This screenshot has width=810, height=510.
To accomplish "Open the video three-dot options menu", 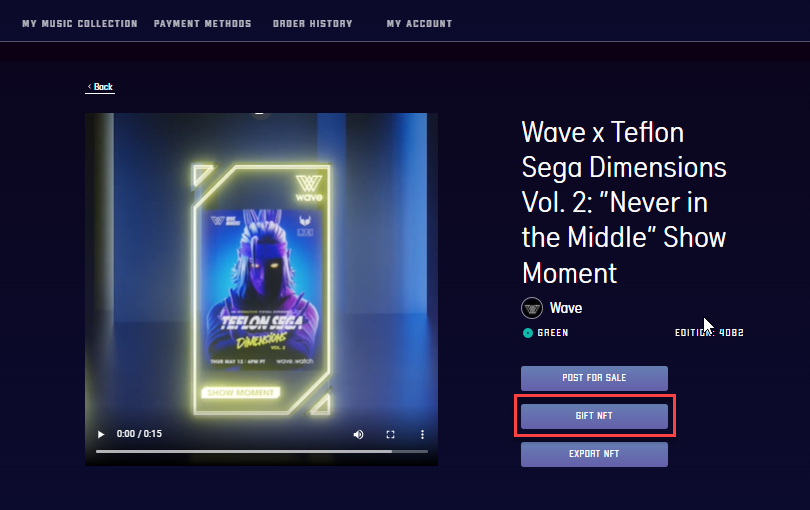I will pyautogui.click(x=422, y=434).
